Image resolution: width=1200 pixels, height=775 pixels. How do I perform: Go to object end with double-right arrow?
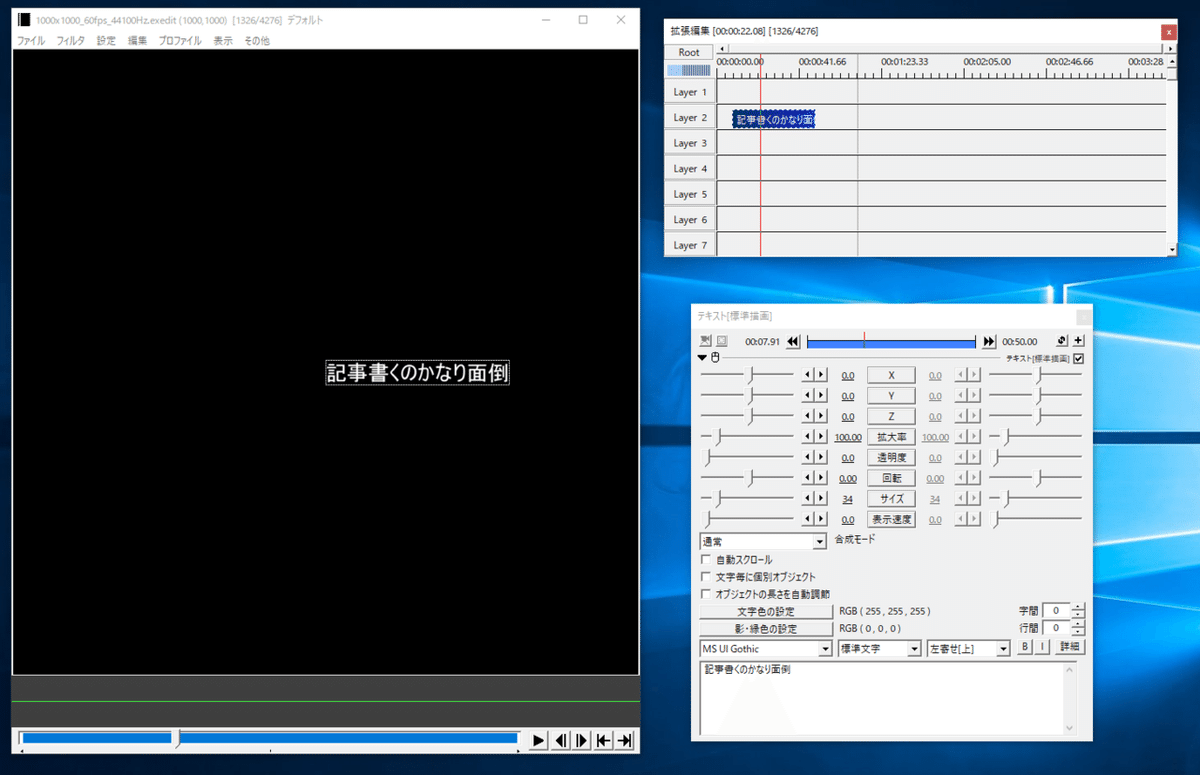989,342
